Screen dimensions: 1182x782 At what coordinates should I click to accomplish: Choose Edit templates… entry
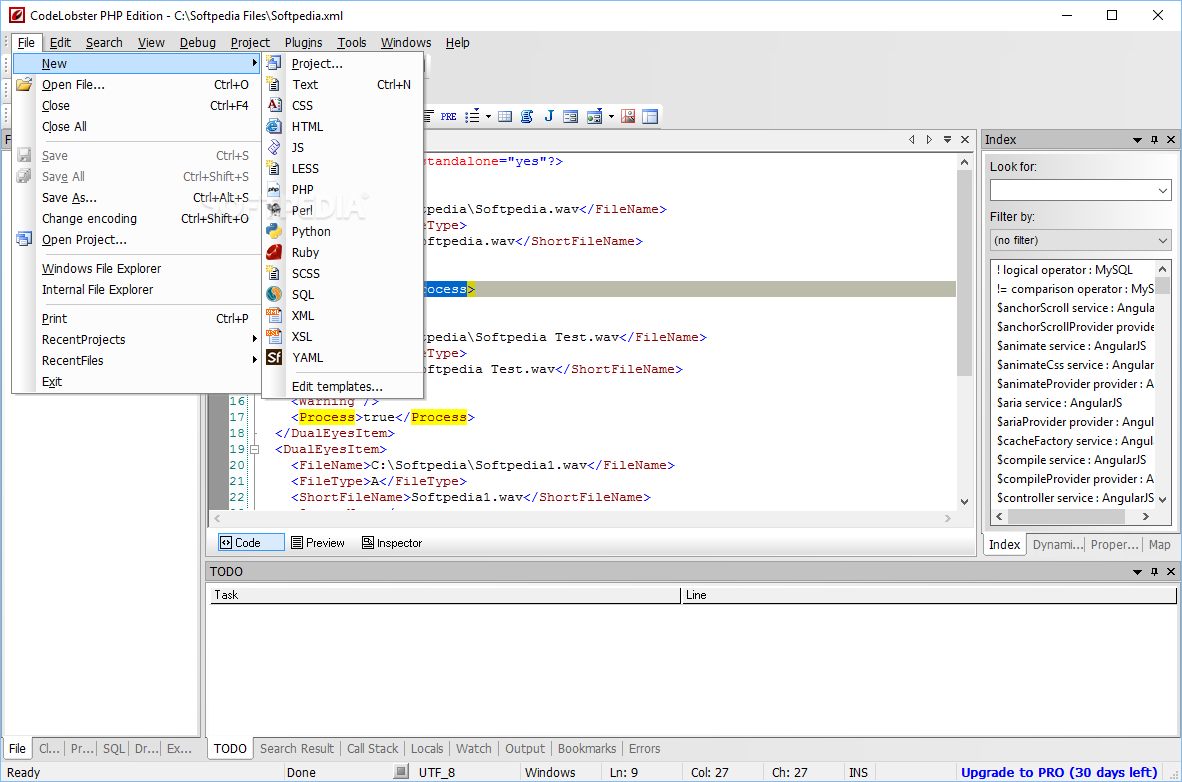click(337, 386)
